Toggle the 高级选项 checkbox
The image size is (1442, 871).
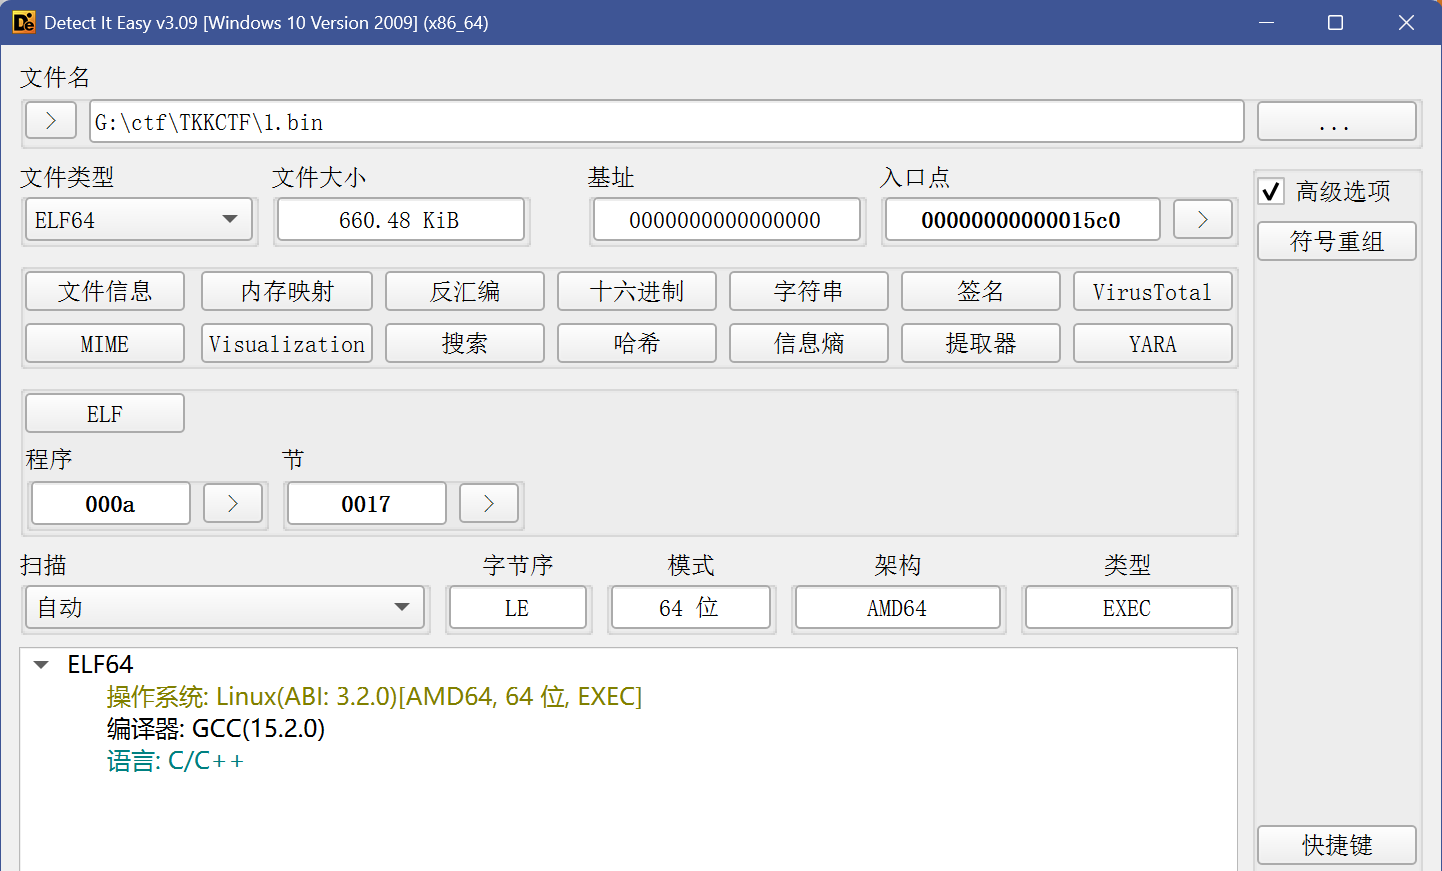(1271, 191)
